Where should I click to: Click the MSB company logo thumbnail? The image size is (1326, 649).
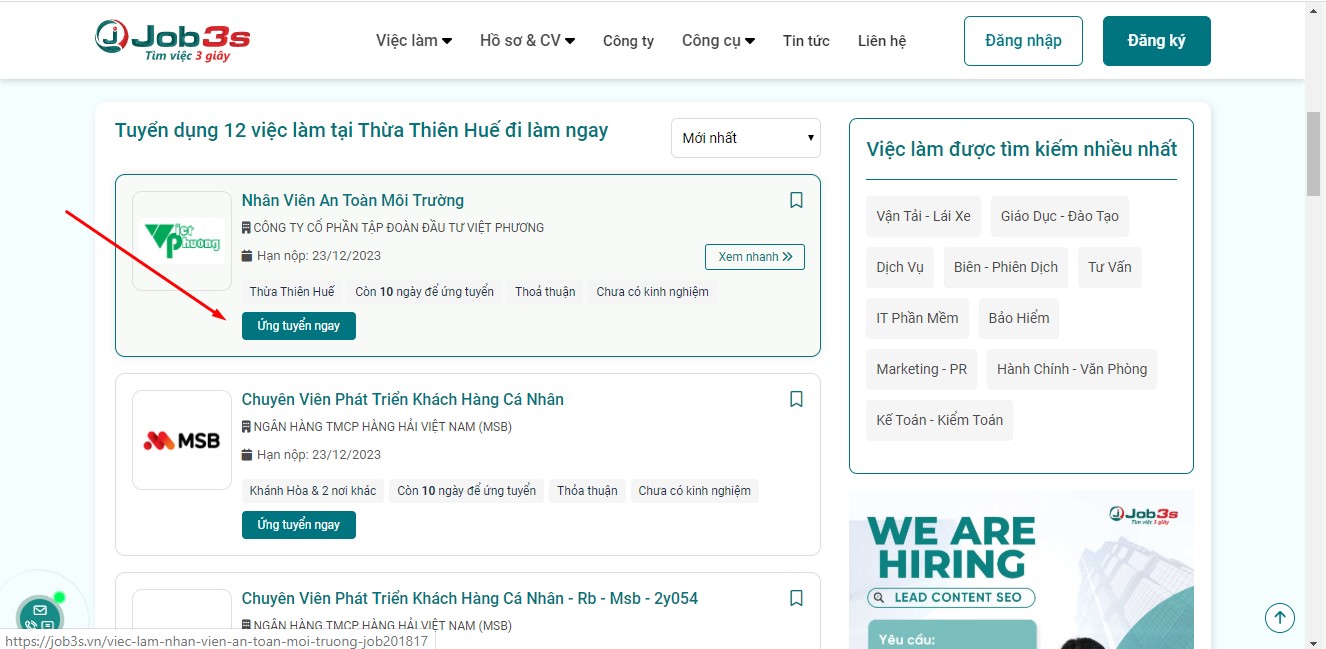(181, 440)
